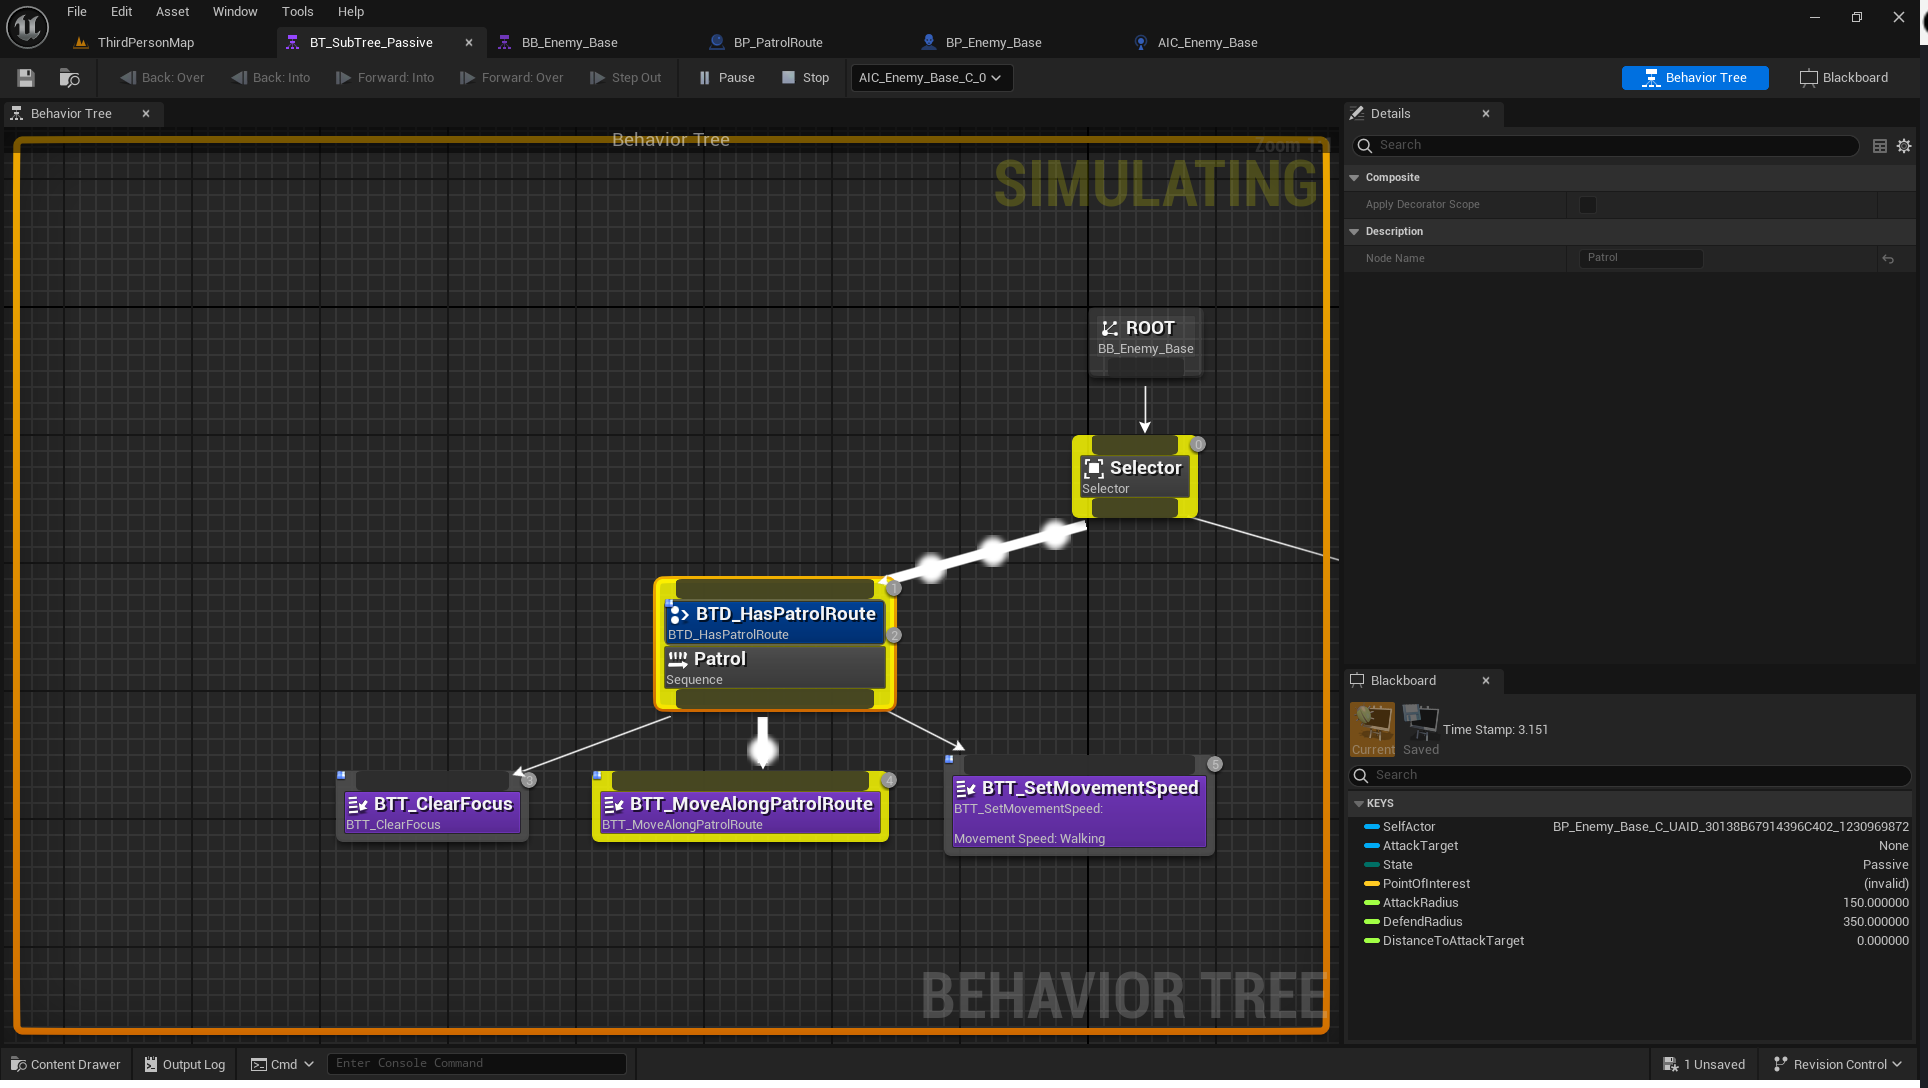Click Back: Into debug step

pyautogui.click(x=271, y=78)
